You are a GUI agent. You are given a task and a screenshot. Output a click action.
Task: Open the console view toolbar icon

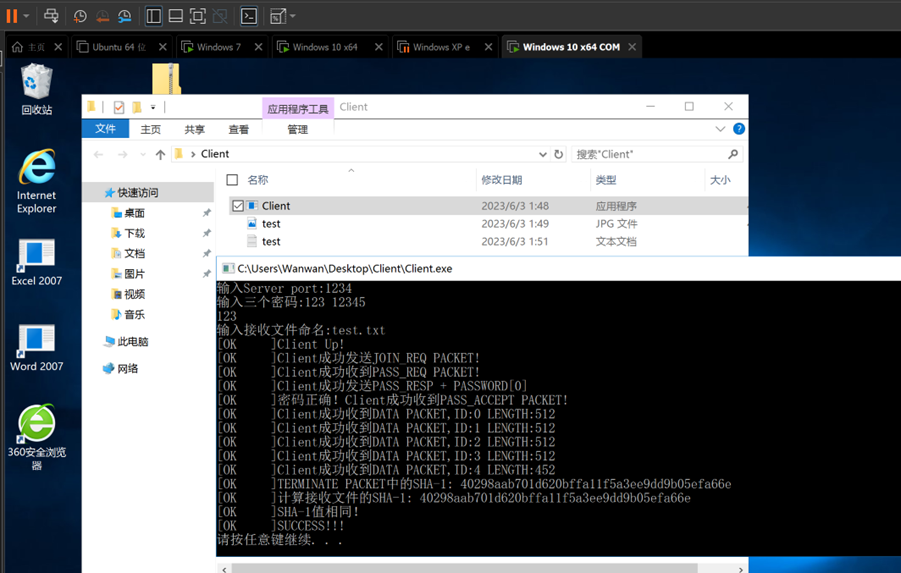point(249,16)
